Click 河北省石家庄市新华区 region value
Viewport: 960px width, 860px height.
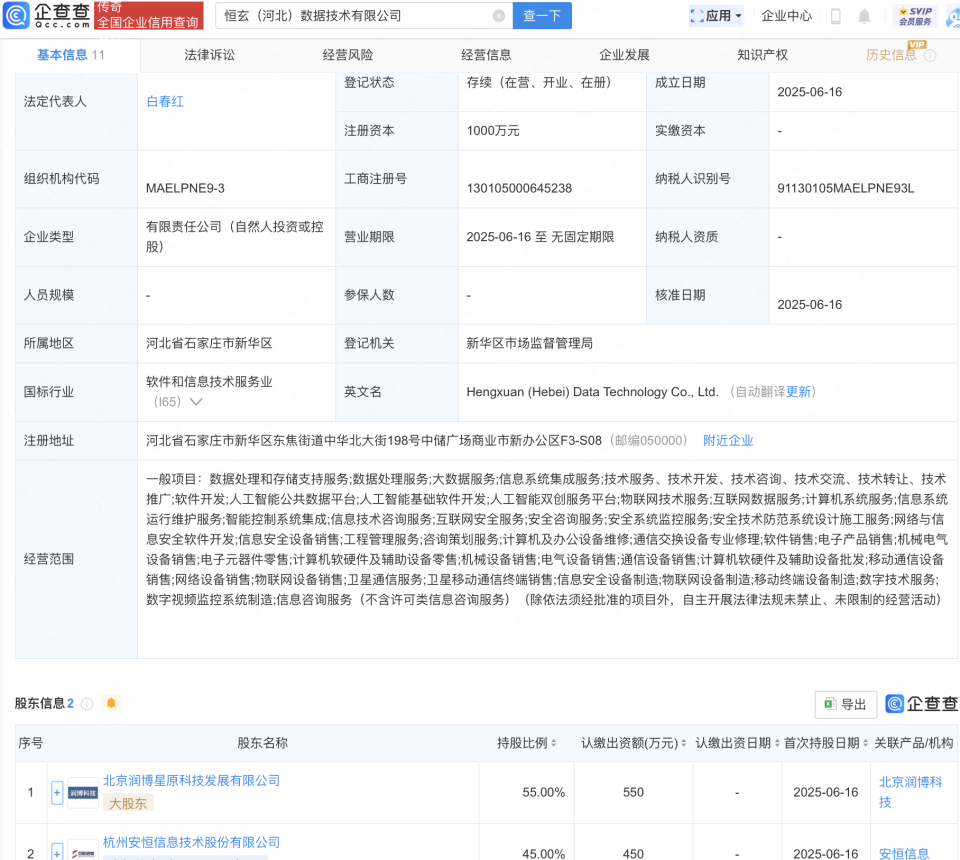209,343
